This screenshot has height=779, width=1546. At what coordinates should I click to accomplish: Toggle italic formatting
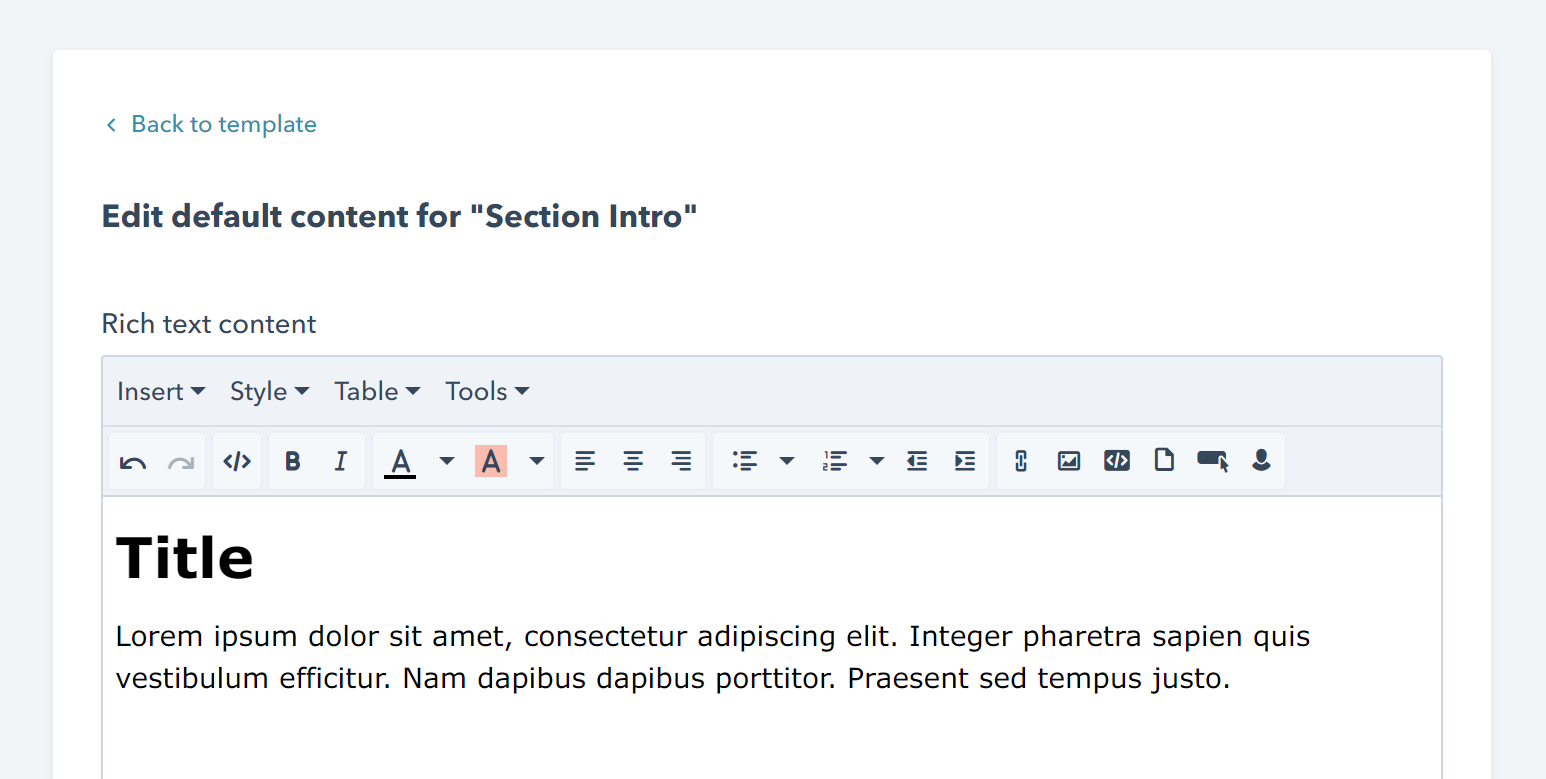coord(340,461)
